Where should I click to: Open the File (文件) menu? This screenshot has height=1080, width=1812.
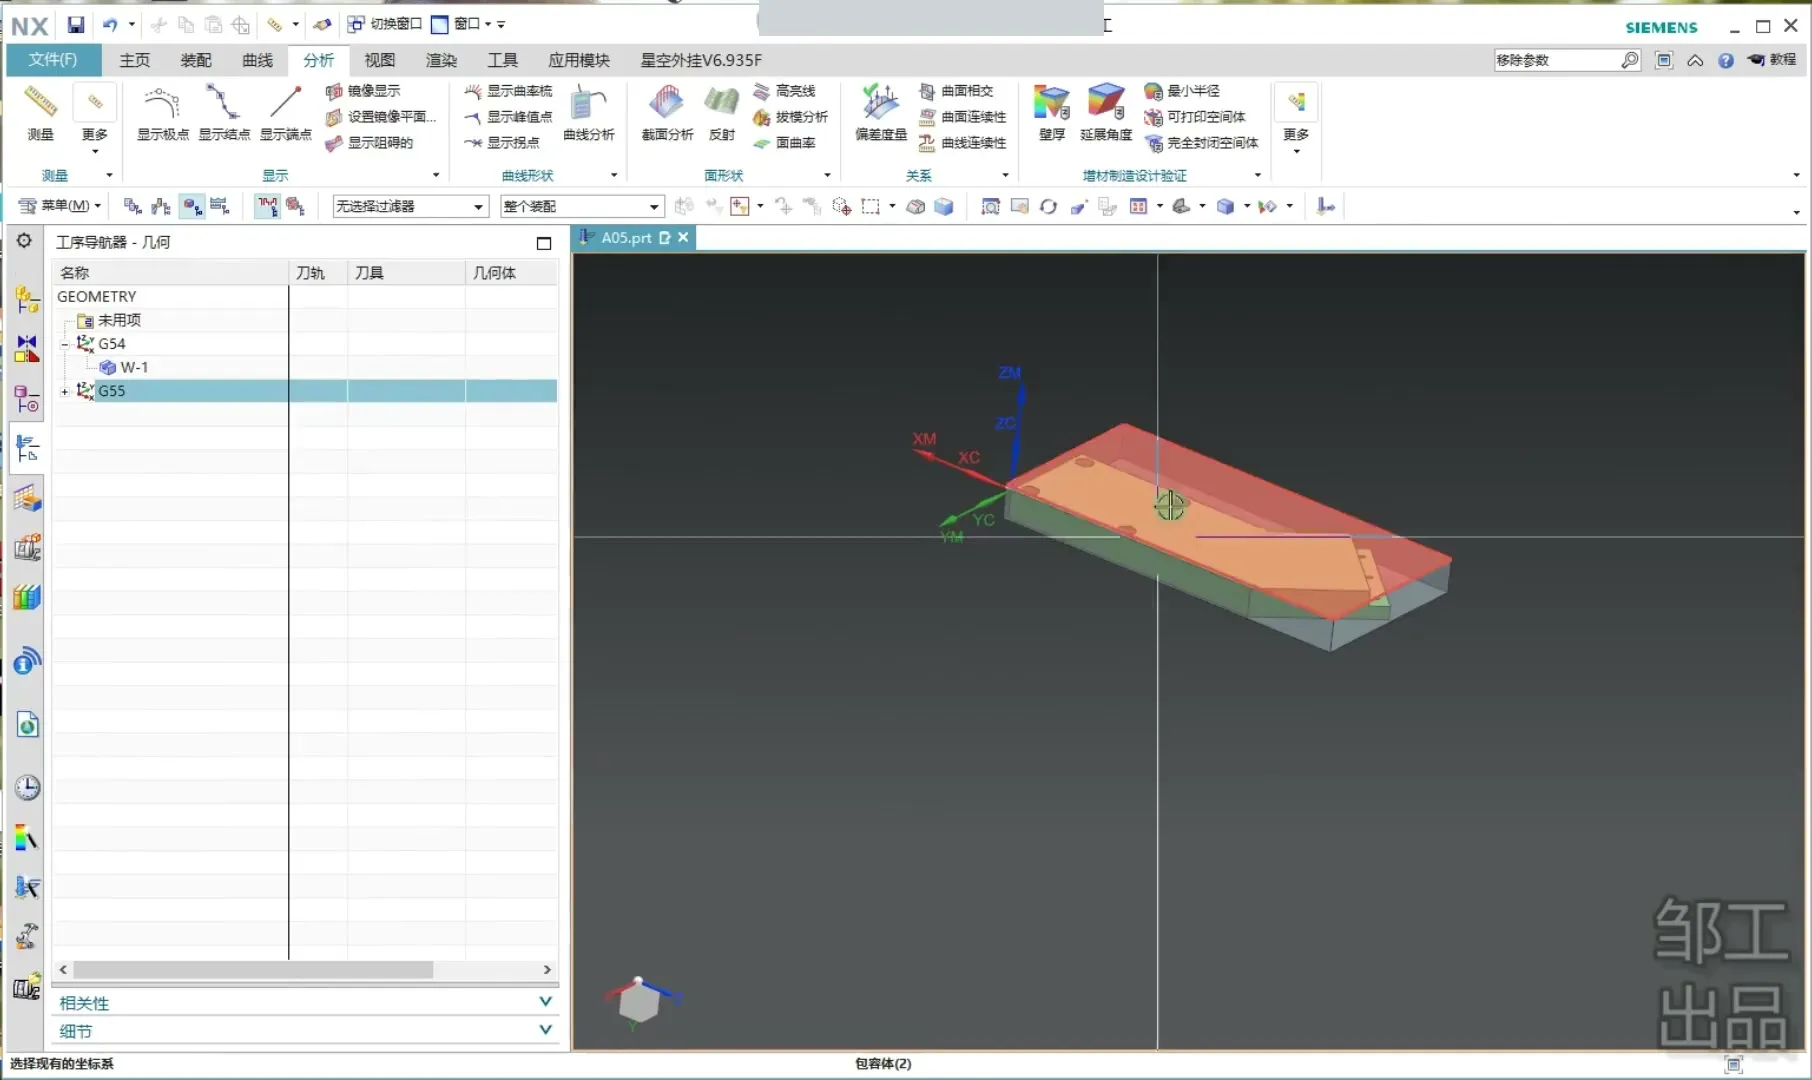[x=53, y=60]
